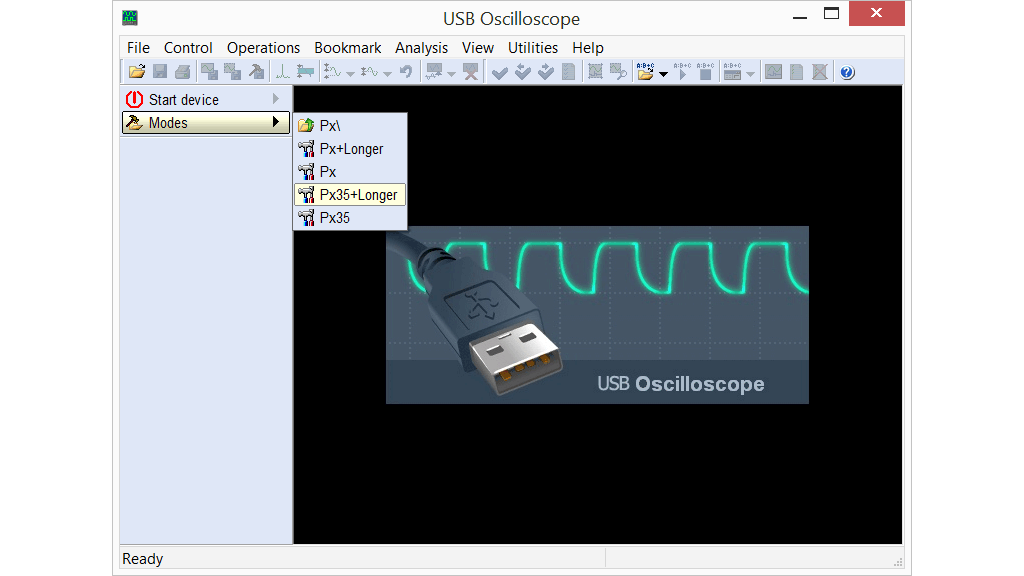Viewport: 1024px width, 576px height.
Task: Click the A:B+C stop macro icon
Action: (x=705, y=72)
